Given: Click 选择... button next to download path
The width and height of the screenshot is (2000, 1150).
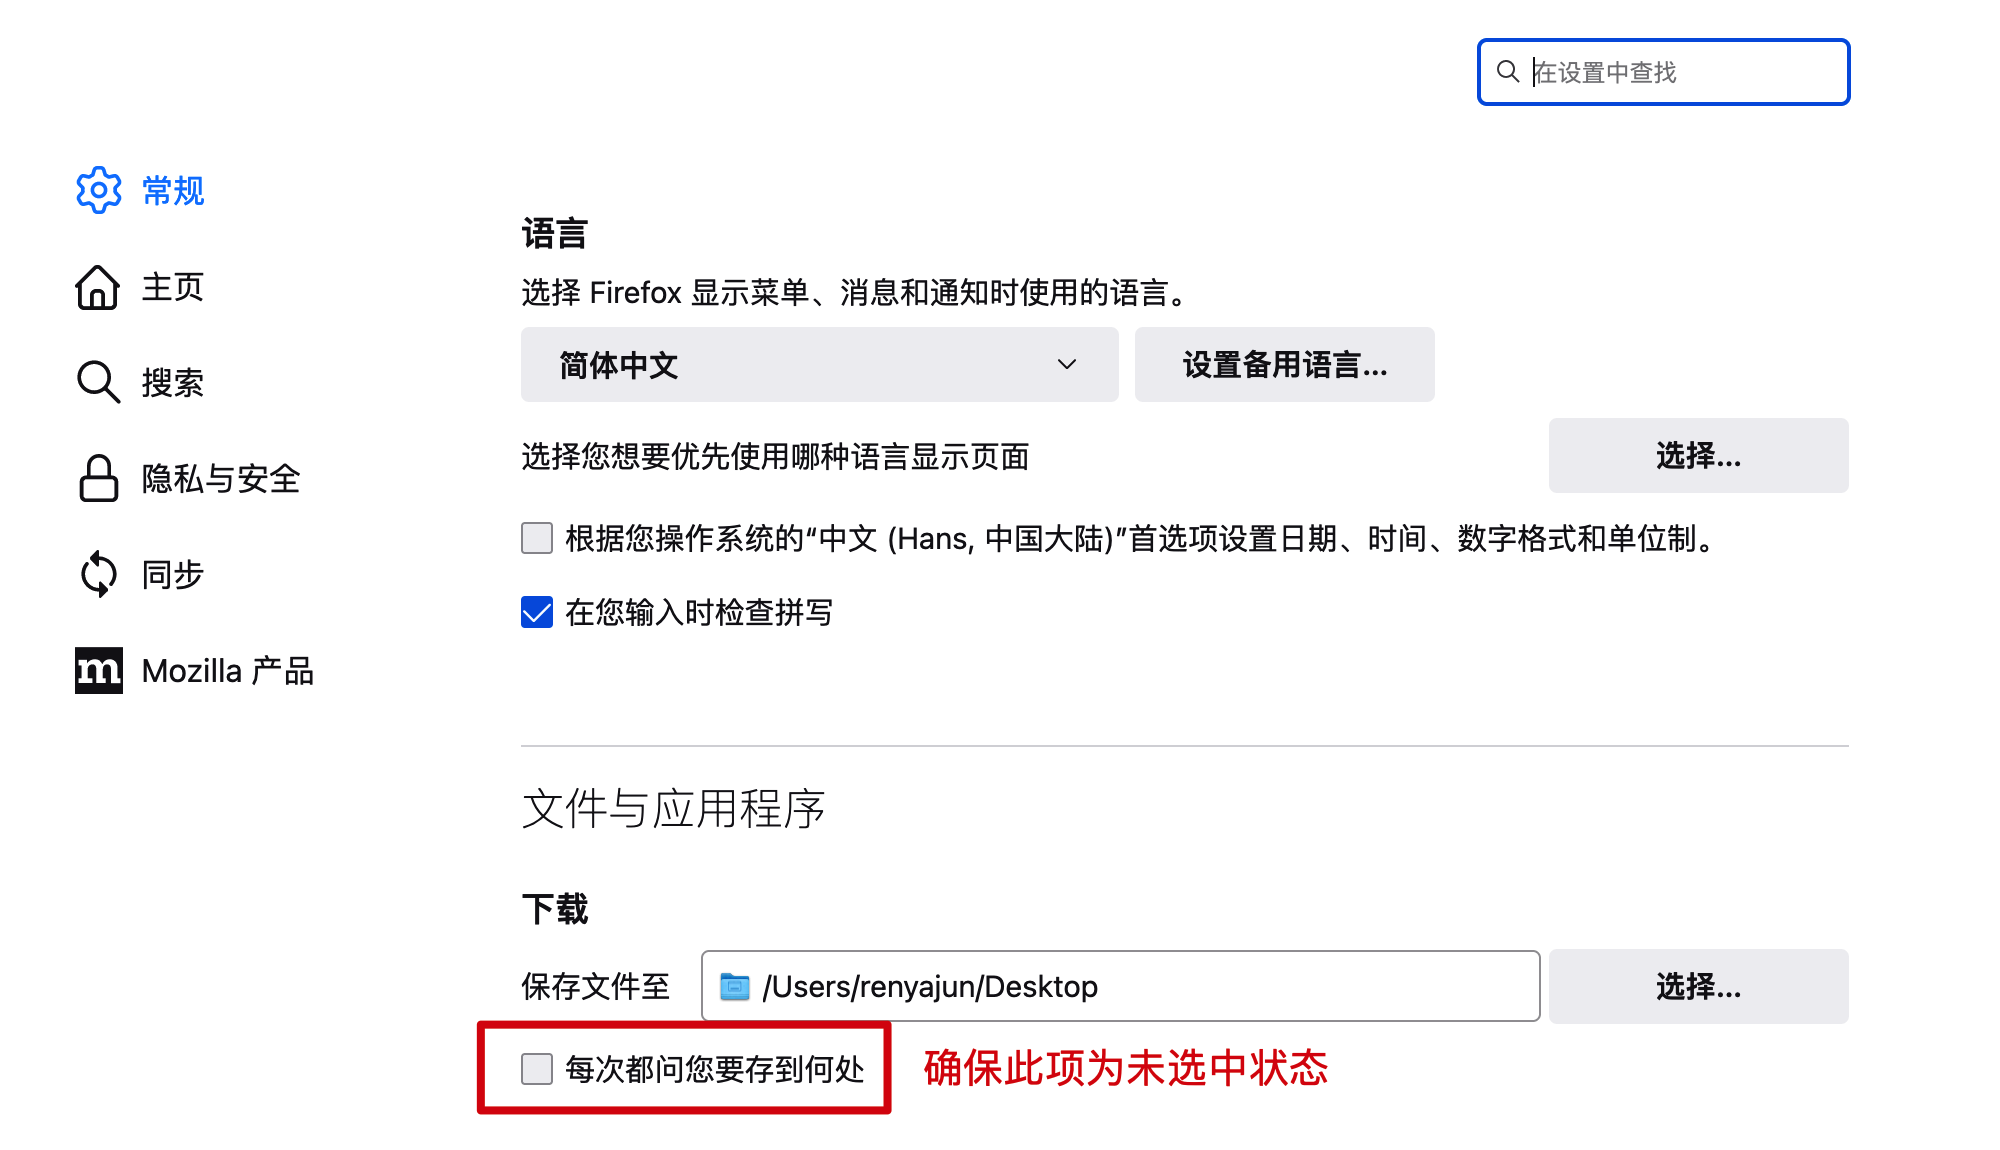Looking at the screenshot, I should click(x=1698, y=987).
